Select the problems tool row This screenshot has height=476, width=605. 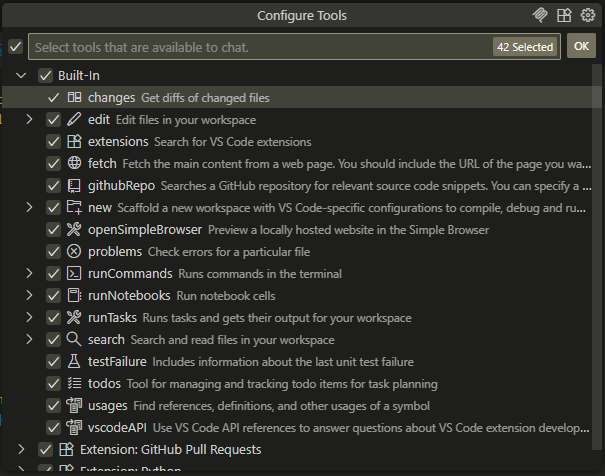(x=300, y=252)
